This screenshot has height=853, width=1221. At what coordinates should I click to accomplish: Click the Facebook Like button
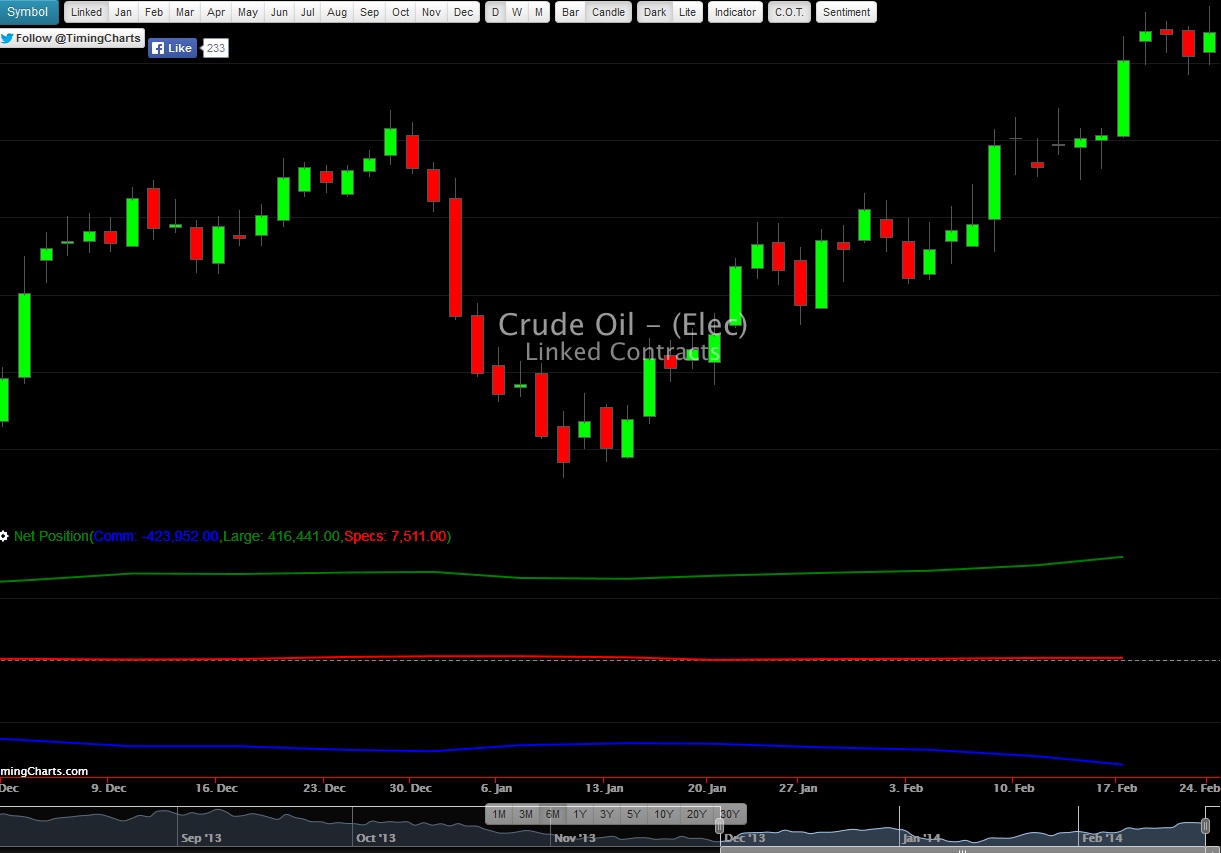tap(172, 46)
